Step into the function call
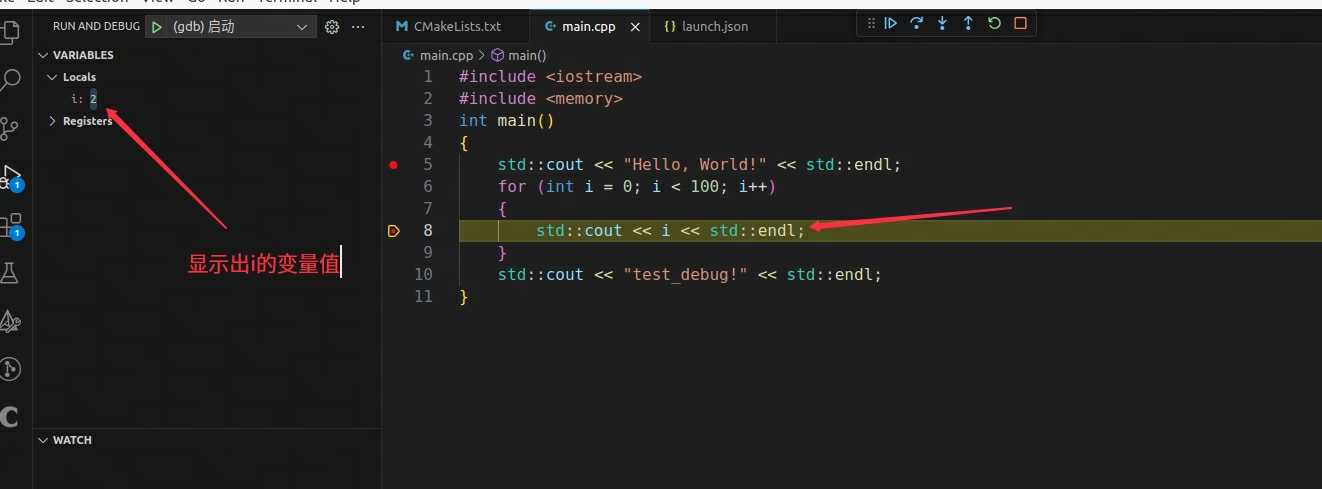Viewport: 1322px width, 489px height. click(x=942, y=23)
